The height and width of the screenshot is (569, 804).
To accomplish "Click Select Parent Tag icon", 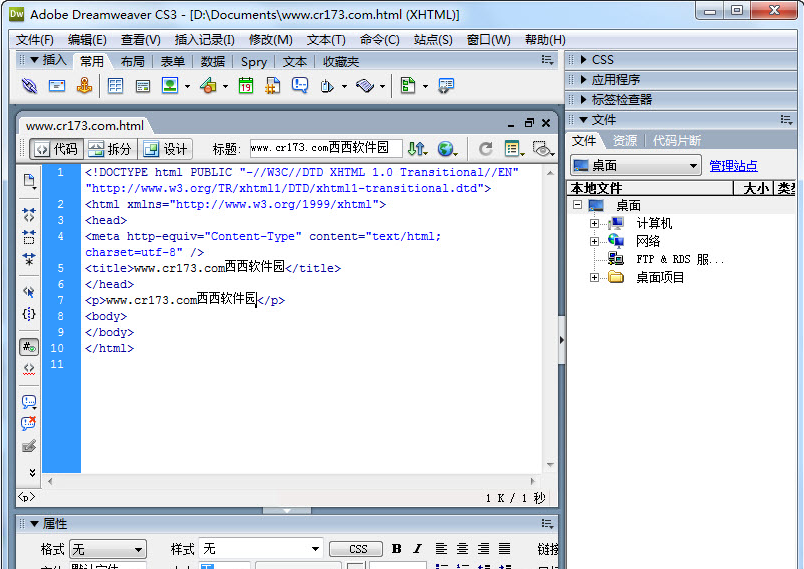I will pyautogui.click(x=29, y=292).
